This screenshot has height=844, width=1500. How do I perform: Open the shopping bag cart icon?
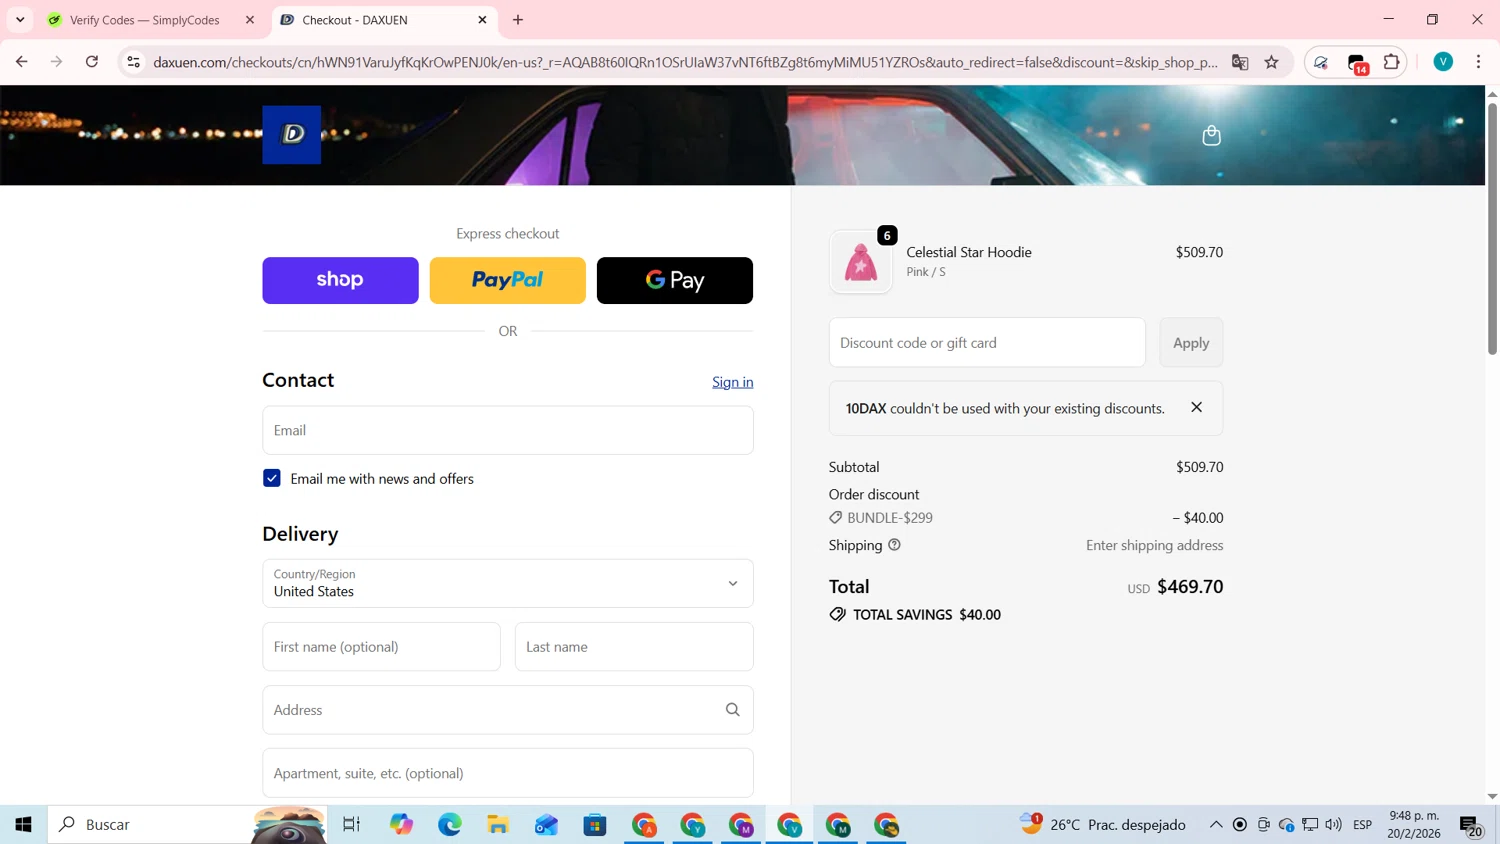1211,135
